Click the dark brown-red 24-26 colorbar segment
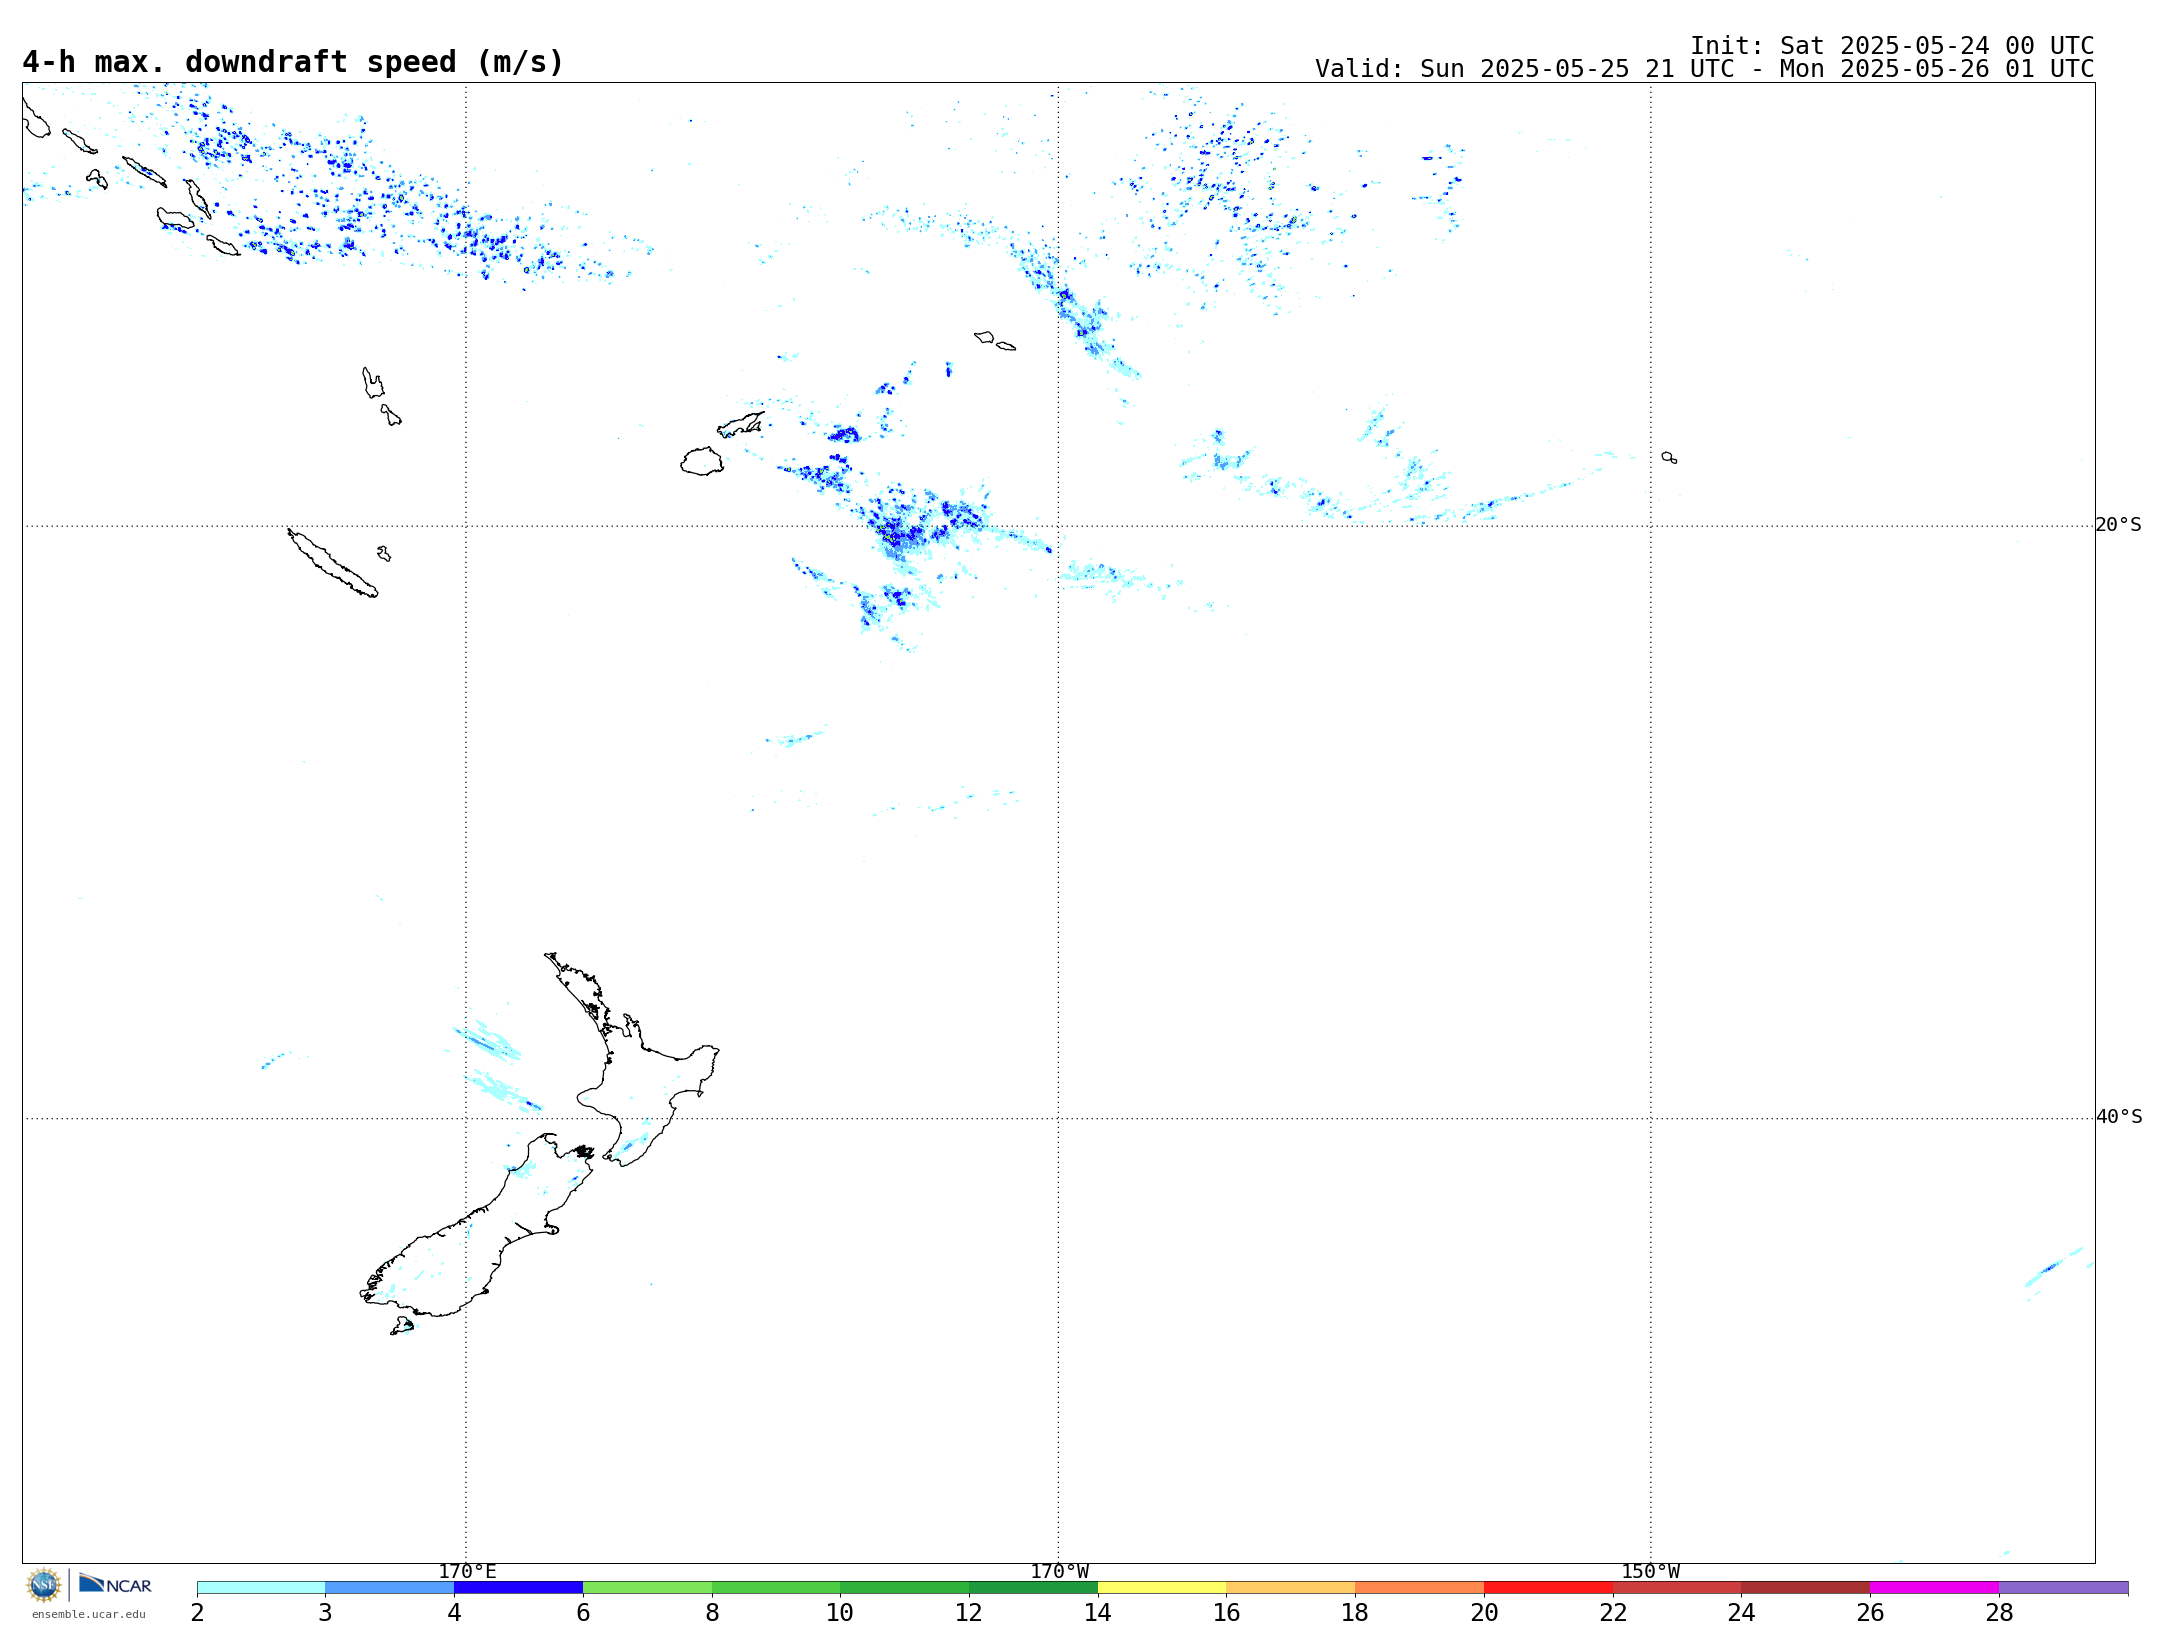Image resolution: width=2160 pixels, height=1626 pixels. click(x=1806, y=1588)
